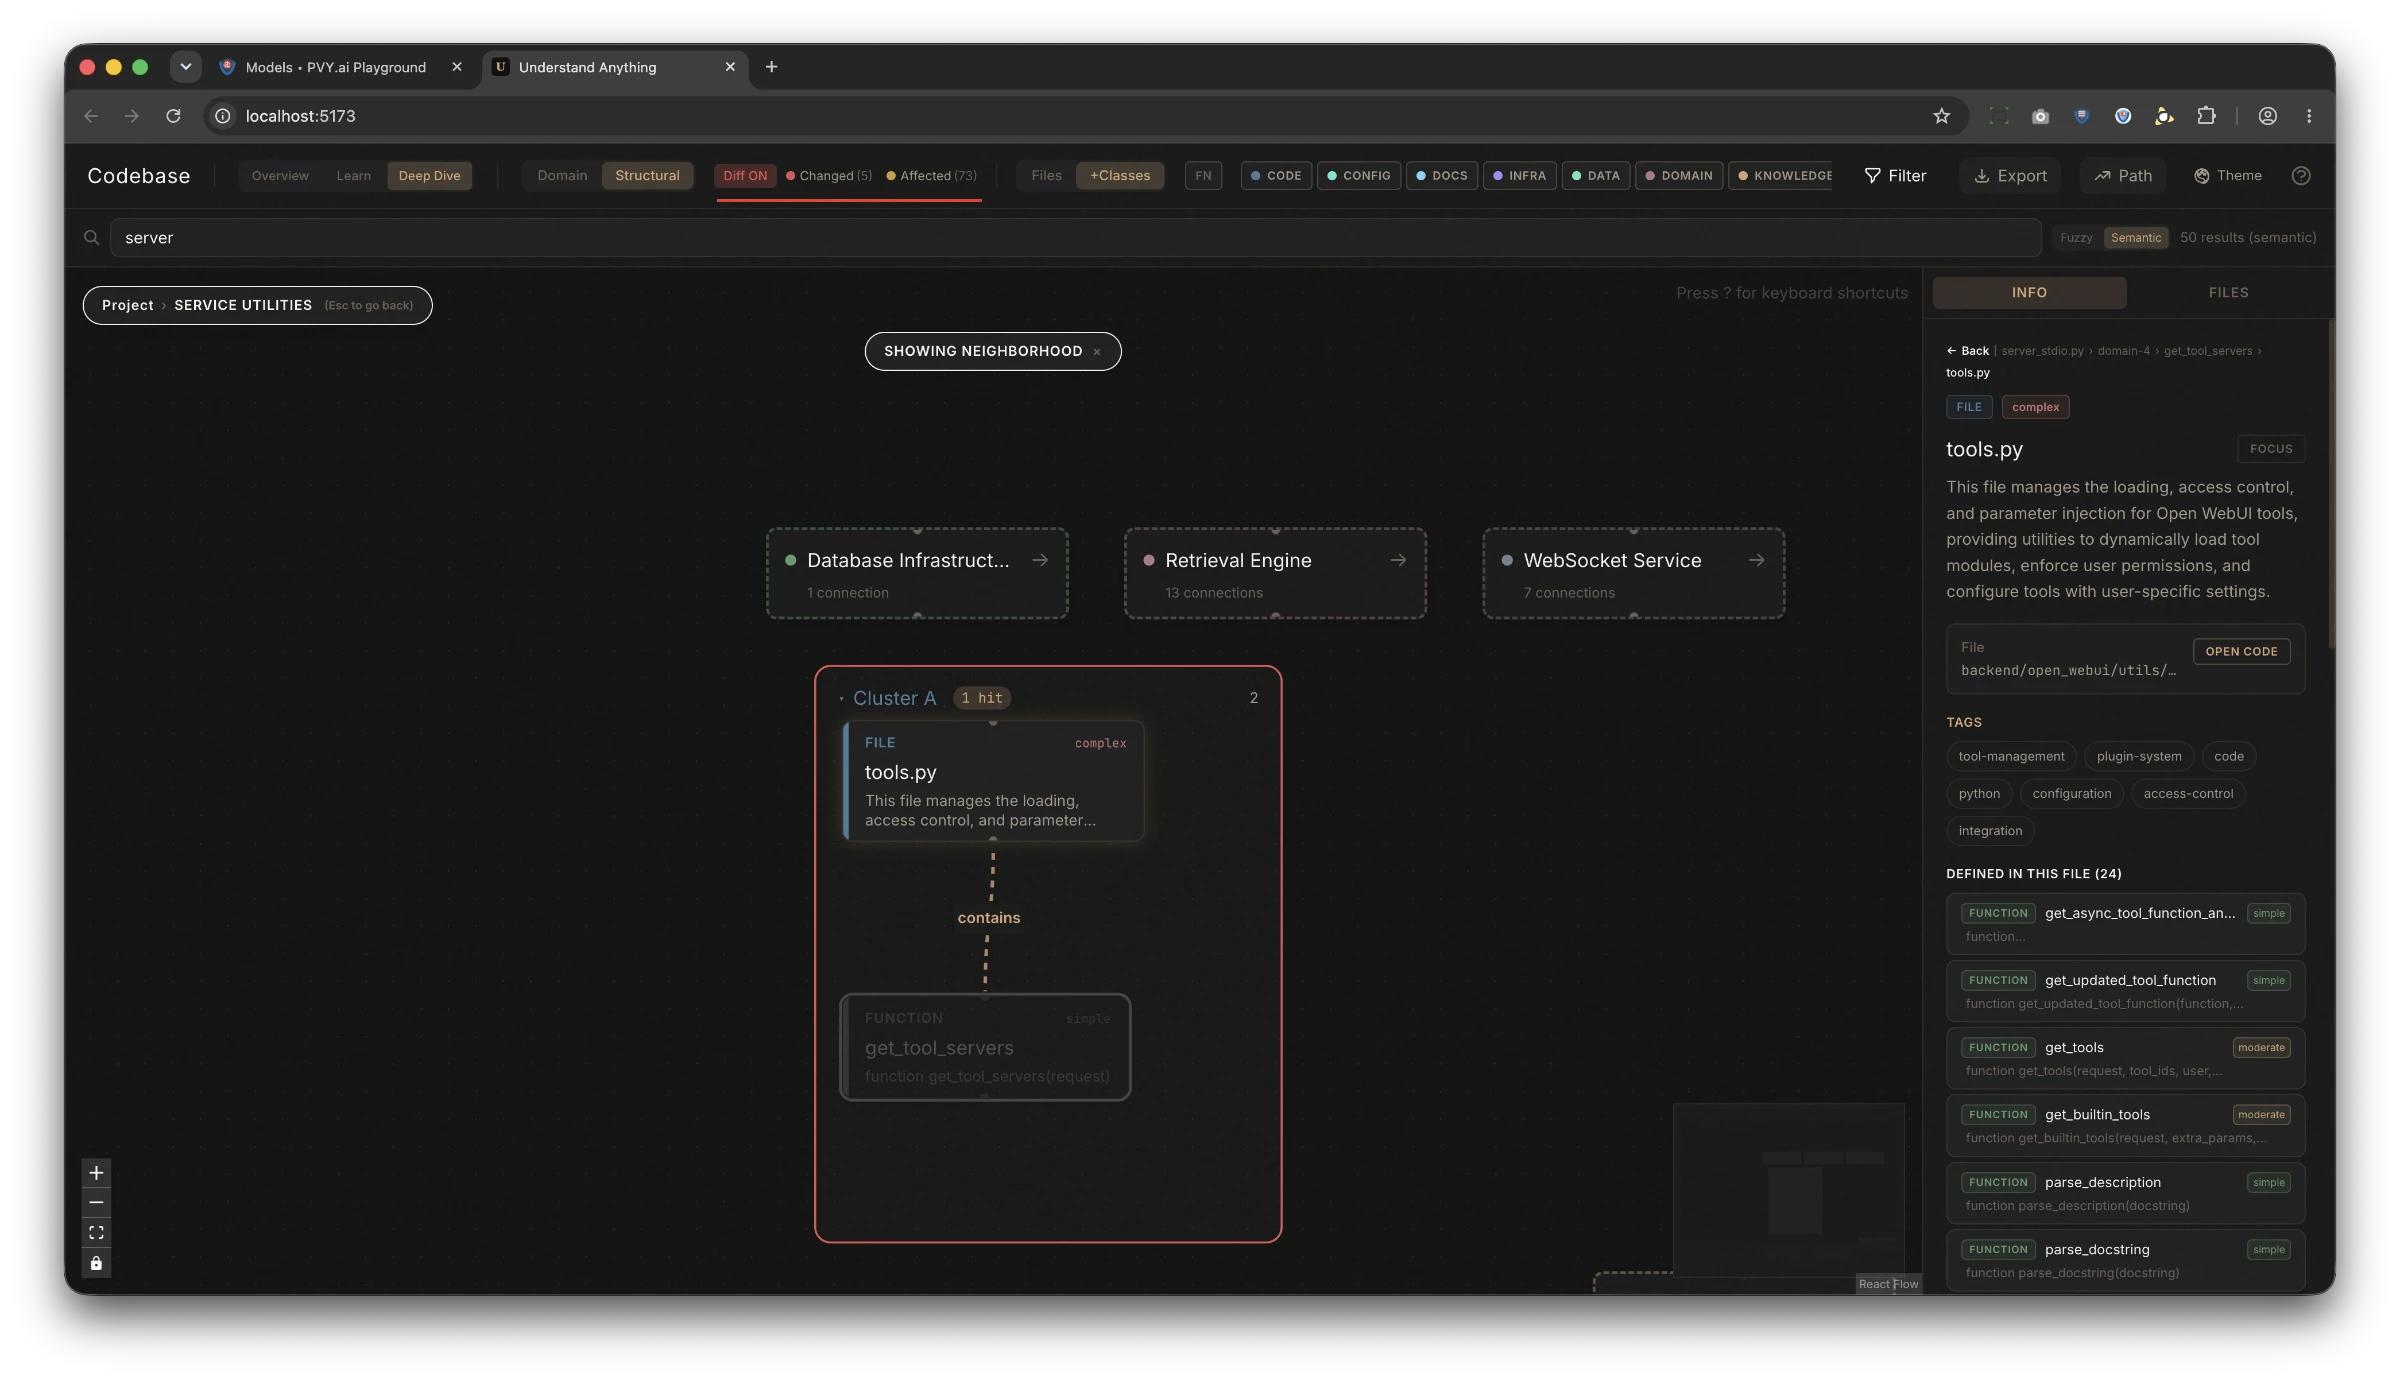The image size is (2400, 1380).
Task: Open the Chrome three-dot menu
Action: coord(2309,116)
